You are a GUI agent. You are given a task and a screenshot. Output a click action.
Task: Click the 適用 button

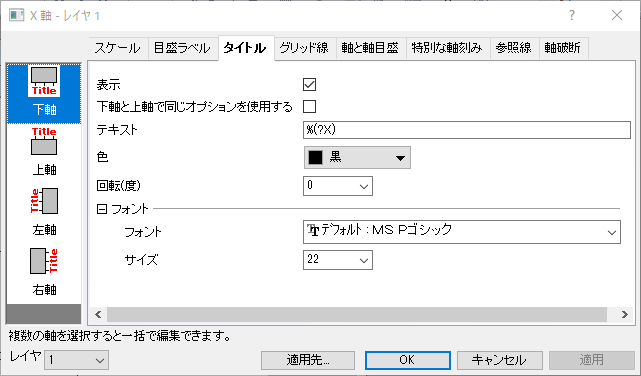tap(592, 360)
